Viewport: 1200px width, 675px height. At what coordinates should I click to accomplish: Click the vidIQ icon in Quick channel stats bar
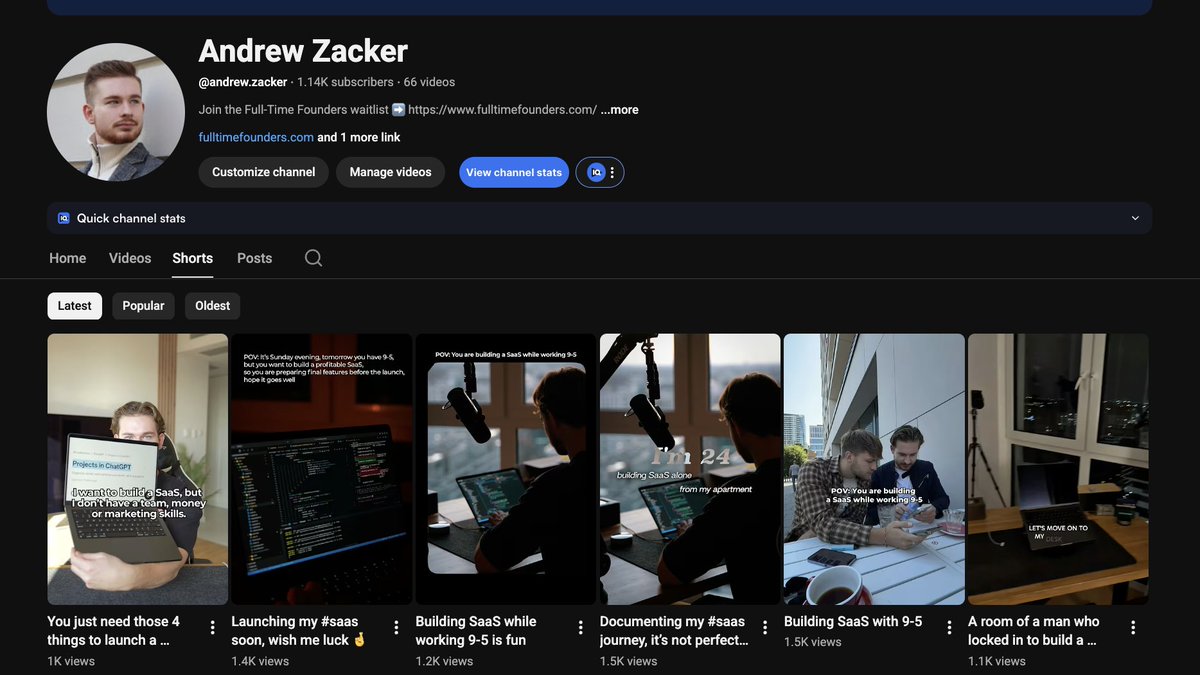[63, 217]
